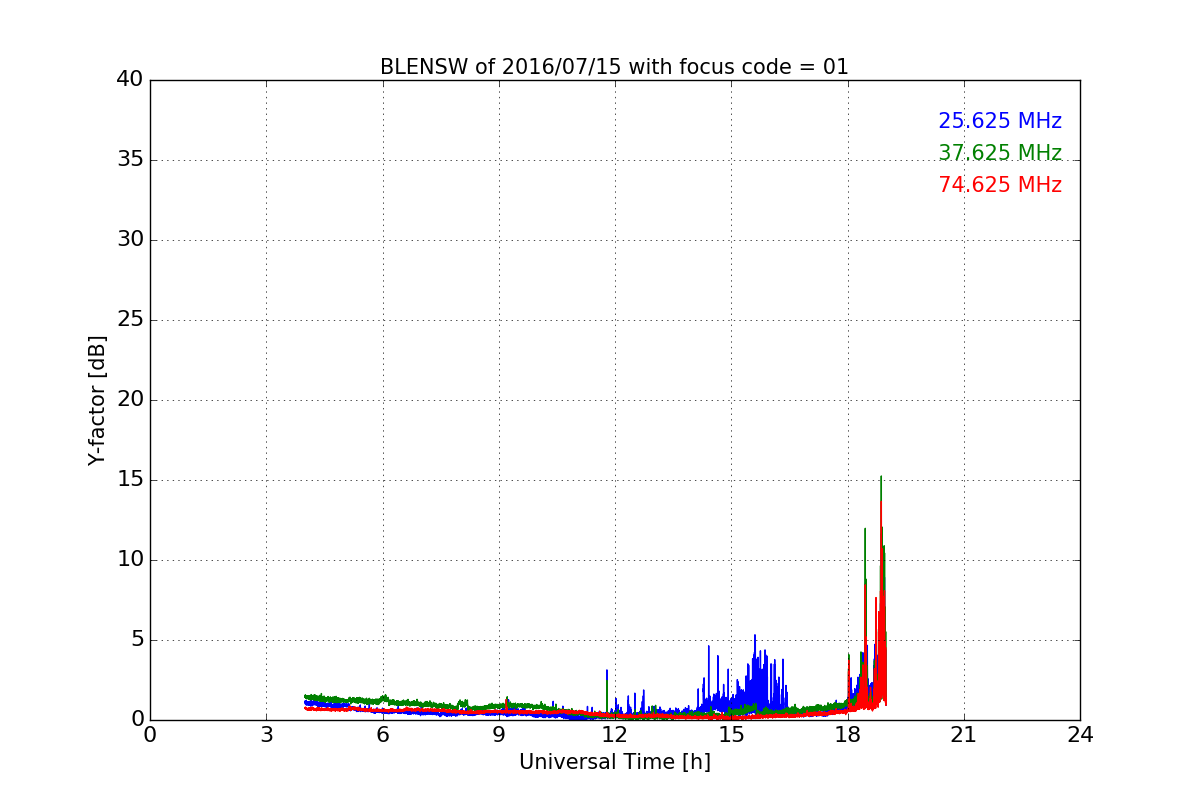Select the green "37.625 MHz" legend label
Image resolution: width=1200 pixels, height=800 pixels.
1000,153
